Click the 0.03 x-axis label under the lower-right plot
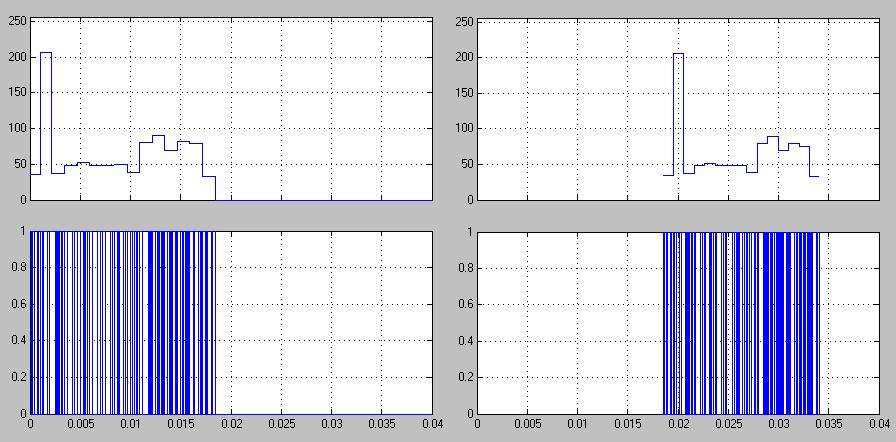The width and height of the screenshot is (896, 442). (779, 424)
